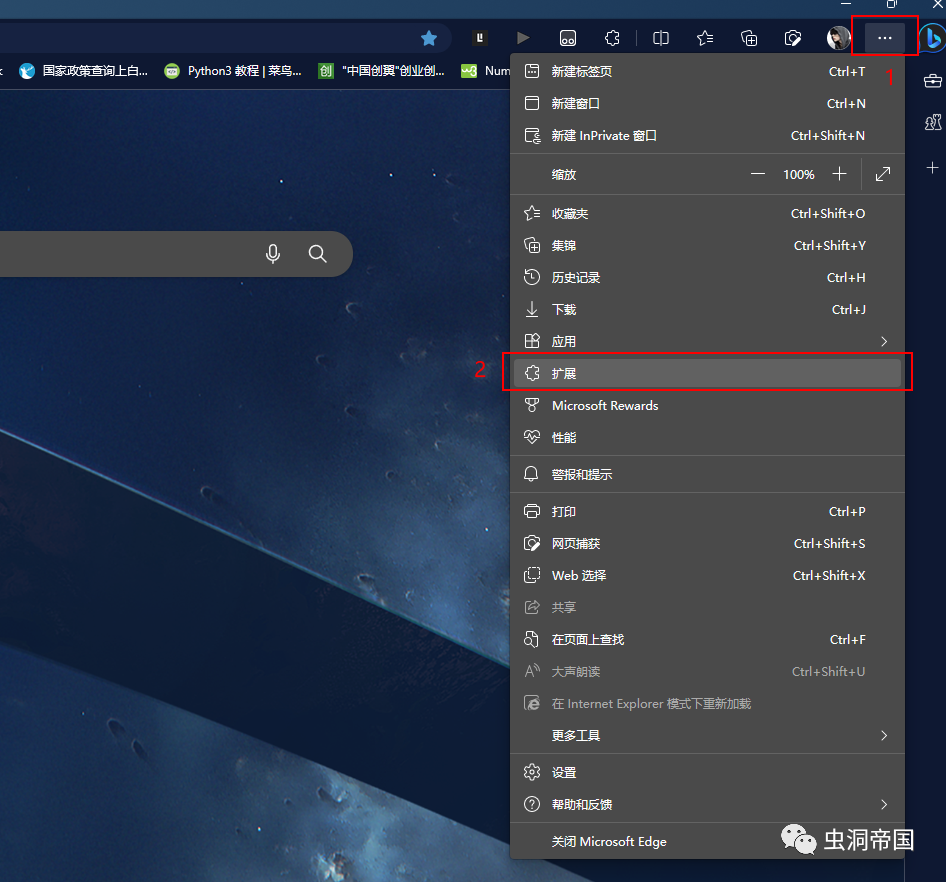The image size is (946, 882).
Task: Open 集锦 from the menu
Action: point(707,246)
